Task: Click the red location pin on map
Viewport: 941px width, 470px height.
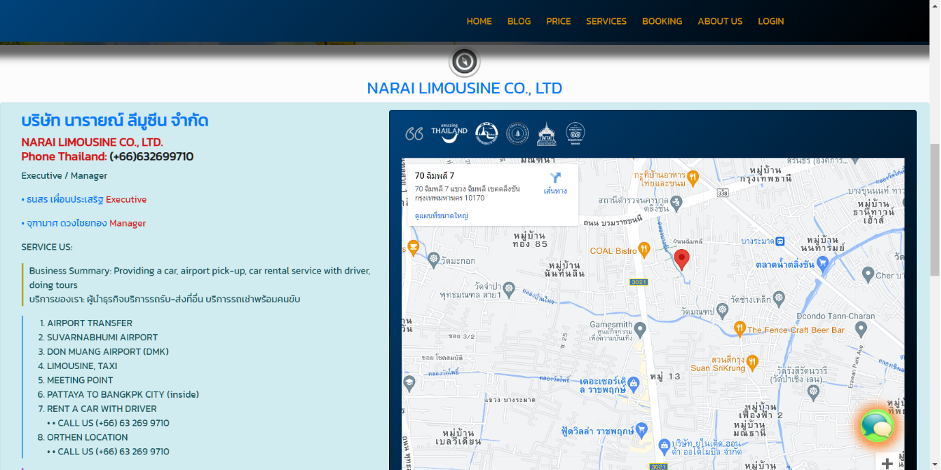Action: pos(682,260)
